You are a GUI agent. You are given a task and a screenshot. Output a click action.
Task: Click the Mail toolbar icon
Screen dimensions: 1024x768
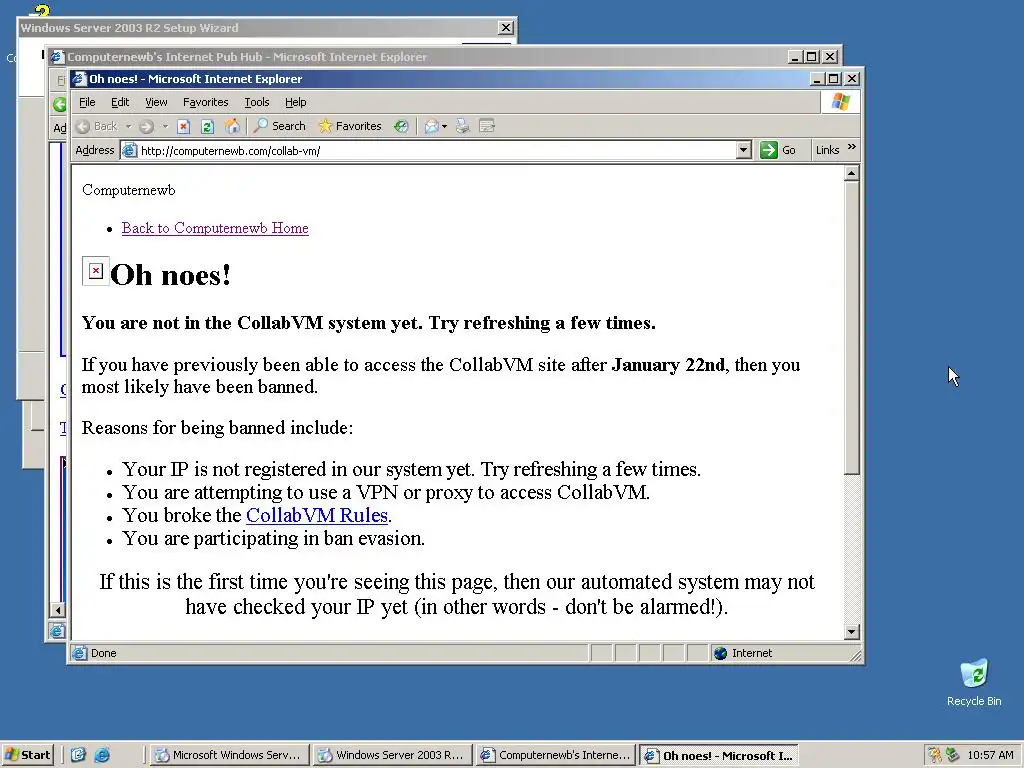(431, 126)
